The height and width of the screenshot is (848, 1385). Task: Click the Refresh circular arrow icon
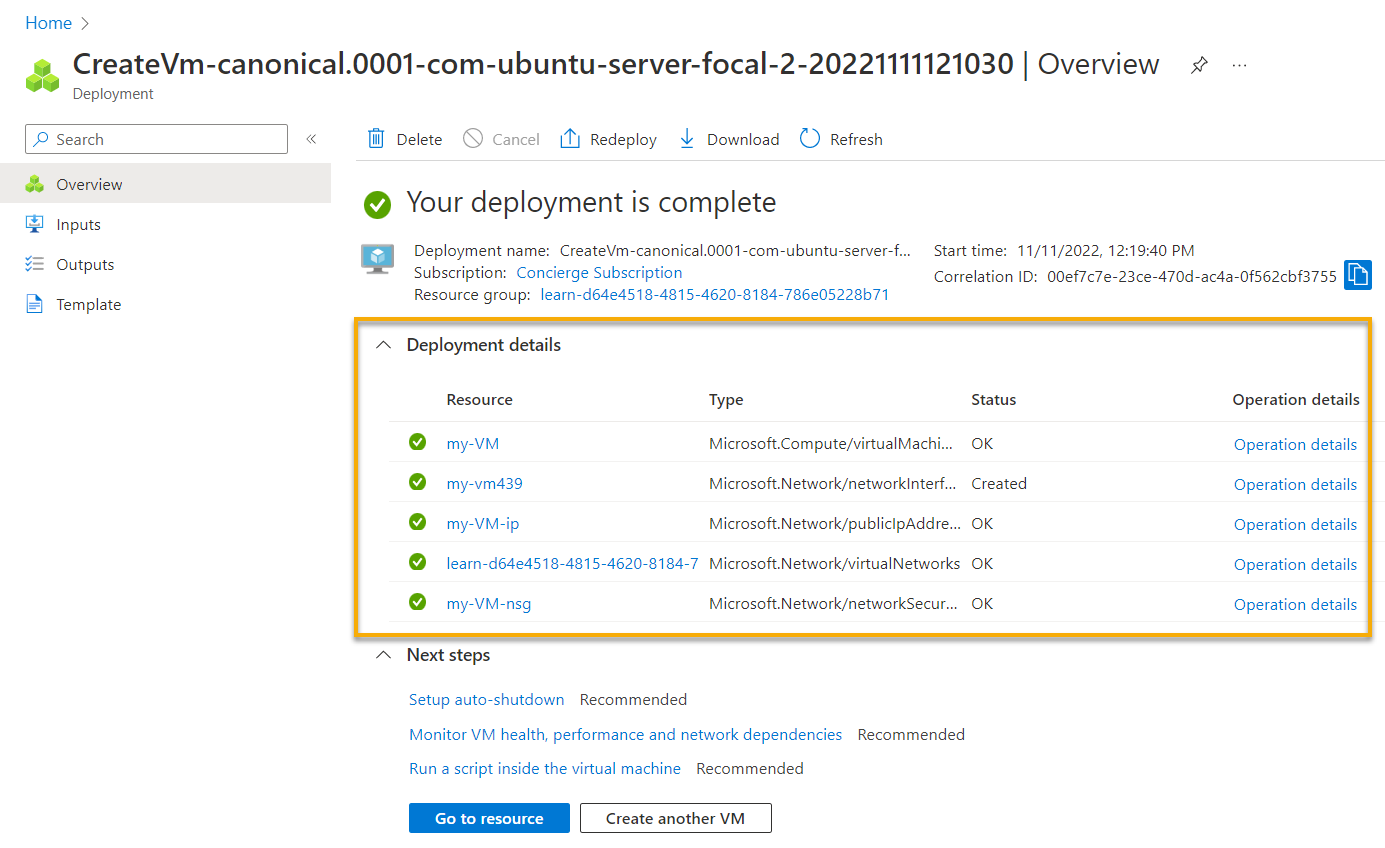pos(810,139)
